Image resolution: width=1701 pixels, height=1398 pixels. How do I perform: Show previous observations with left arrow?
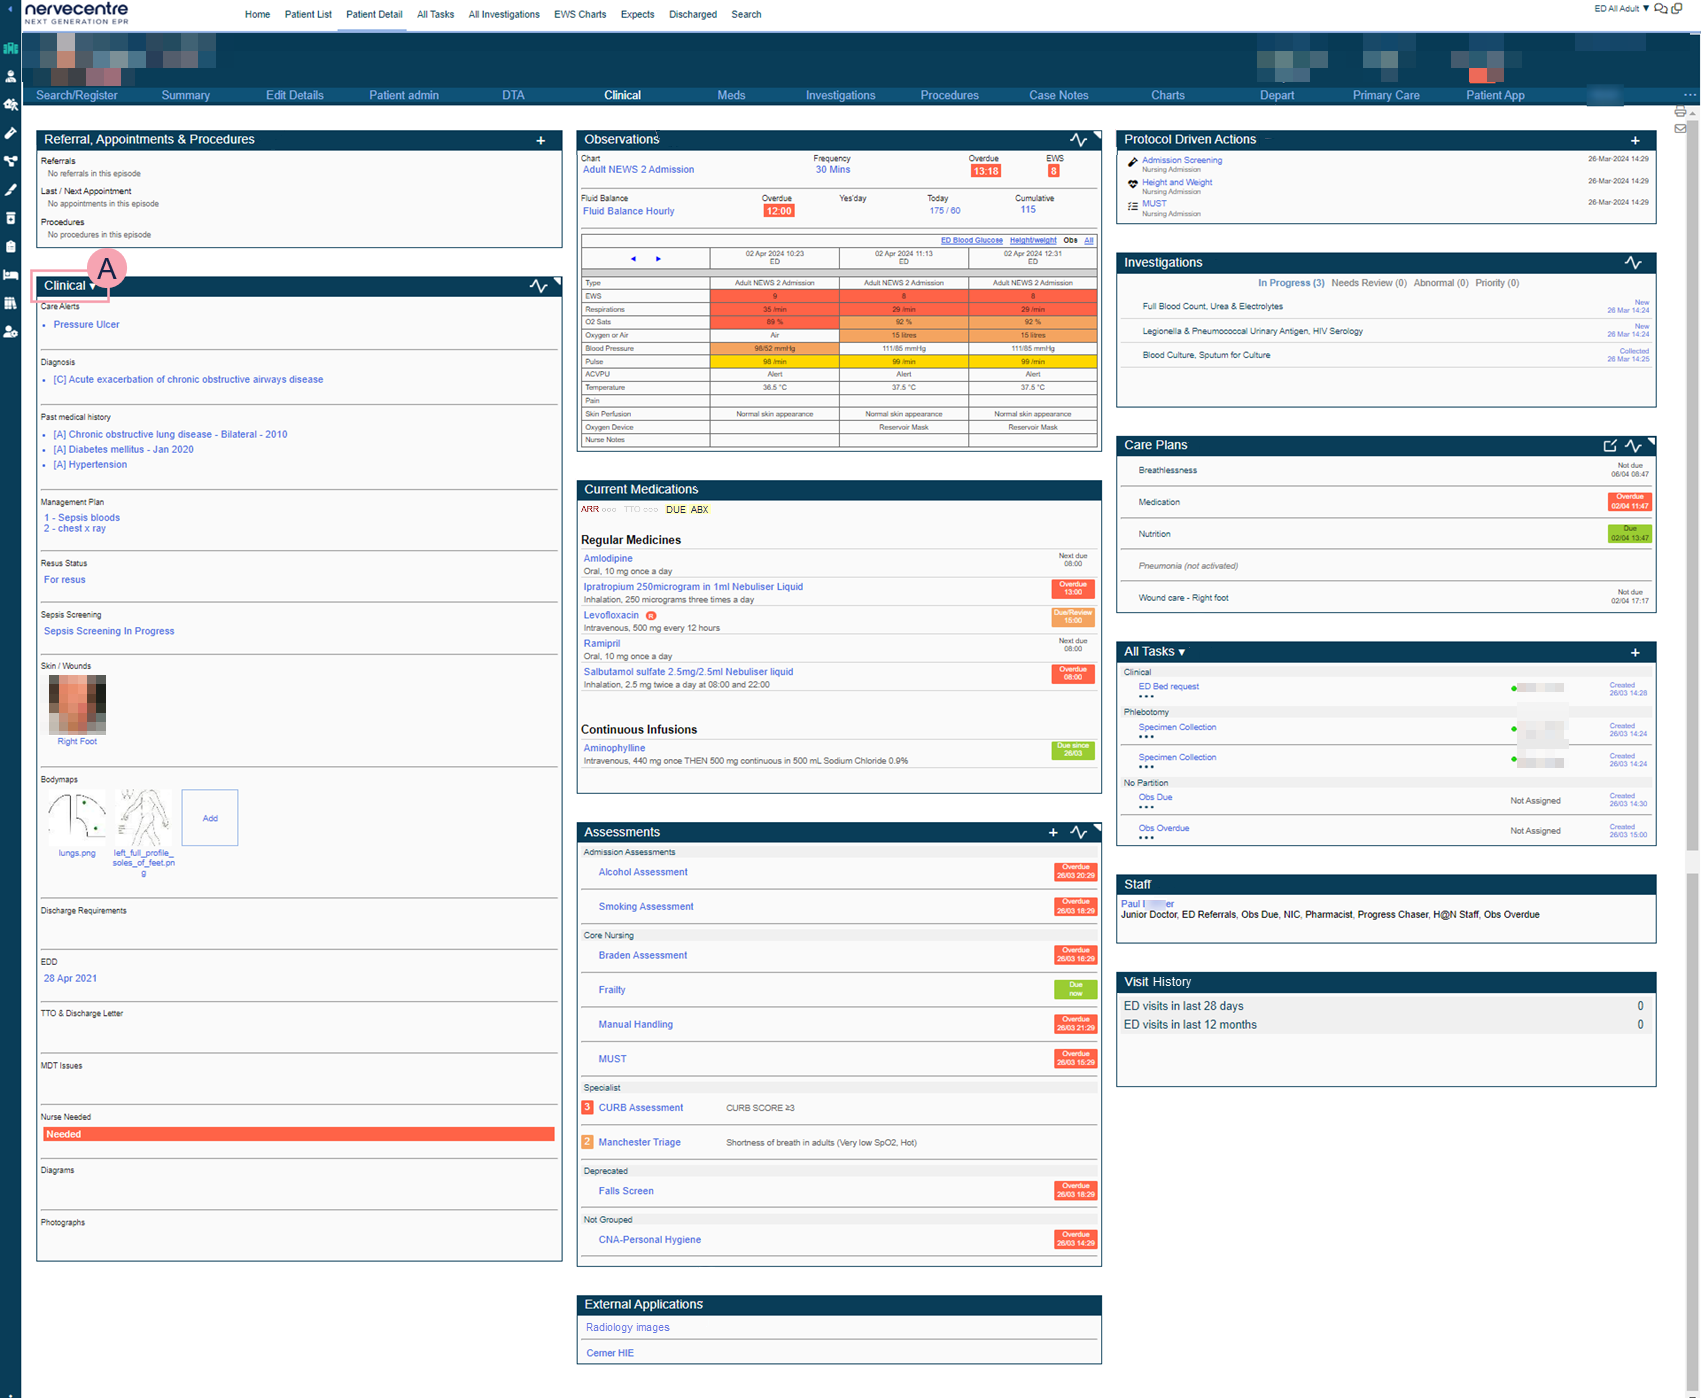[633, 259]
